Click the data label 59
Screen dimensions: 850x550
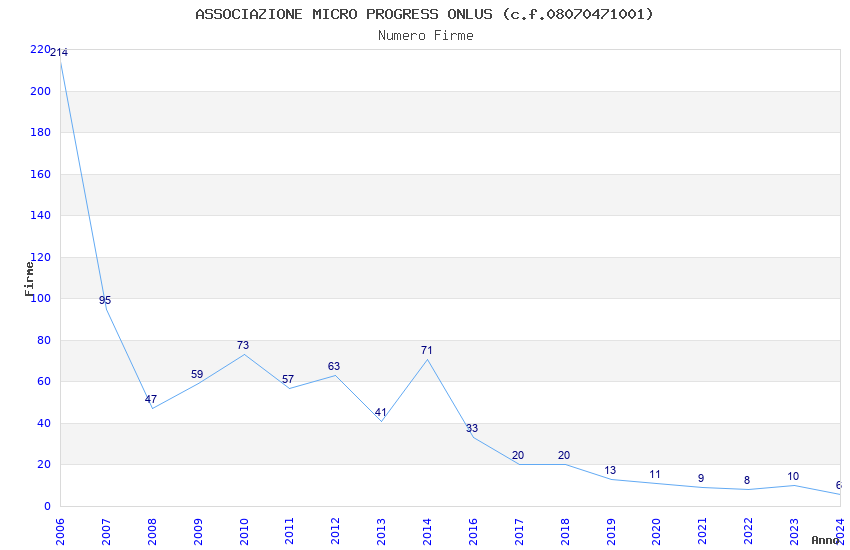tap(197, 374)
